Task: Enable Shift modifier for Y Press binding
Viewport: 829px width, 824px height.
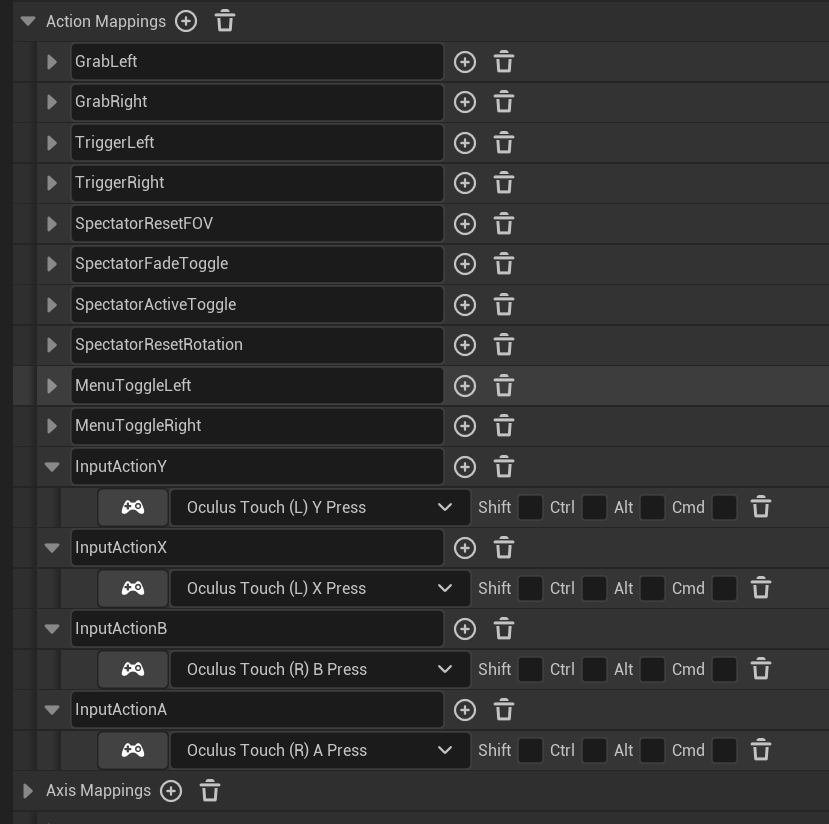Action: coord(530,507)
